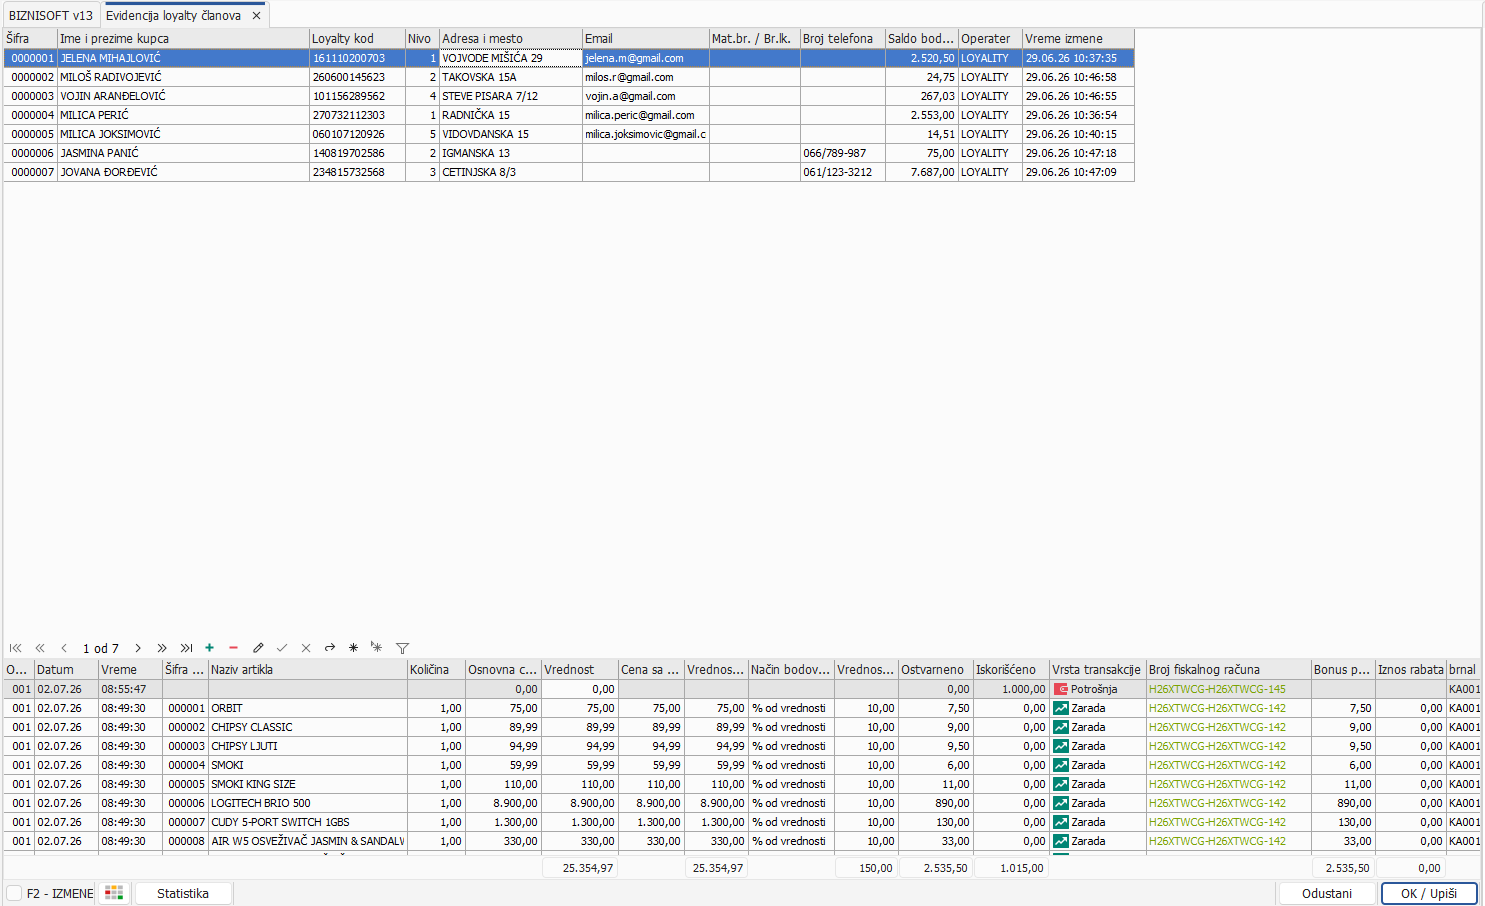Sort by the Iskorišćeno column header
Image resolution: width=1485 pixels, height=906 pixels.
pyautogui.click(x=1011, y=670)
